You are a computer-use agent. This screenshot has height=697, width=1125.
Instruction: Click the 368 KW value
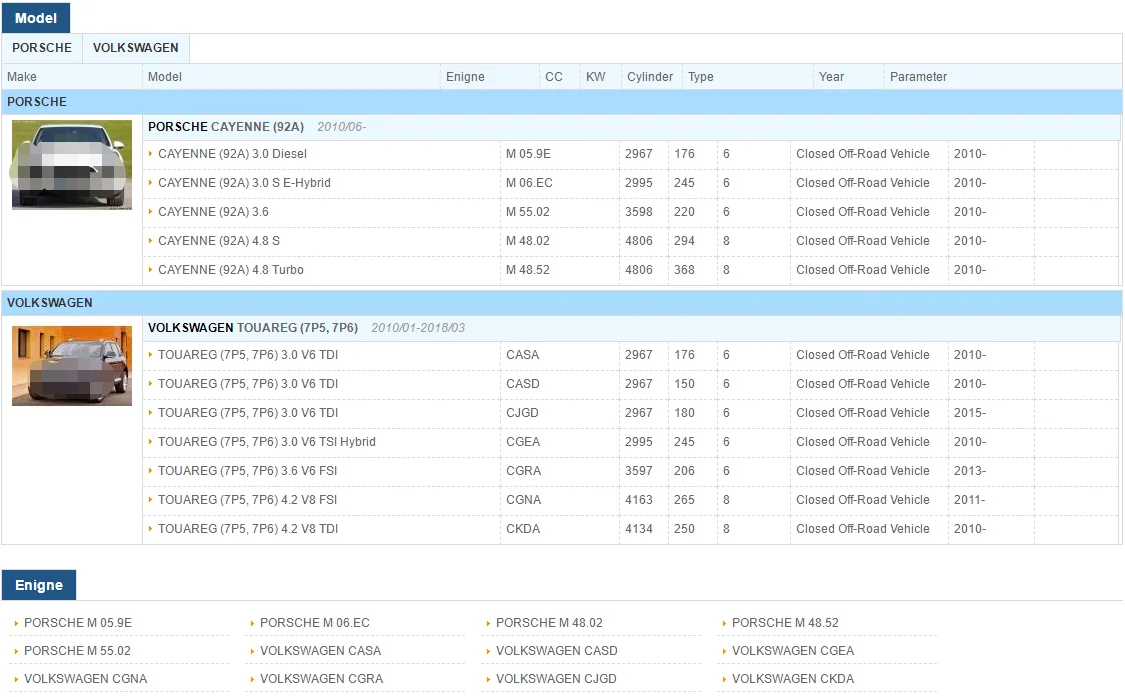click(x=684, y=270)
